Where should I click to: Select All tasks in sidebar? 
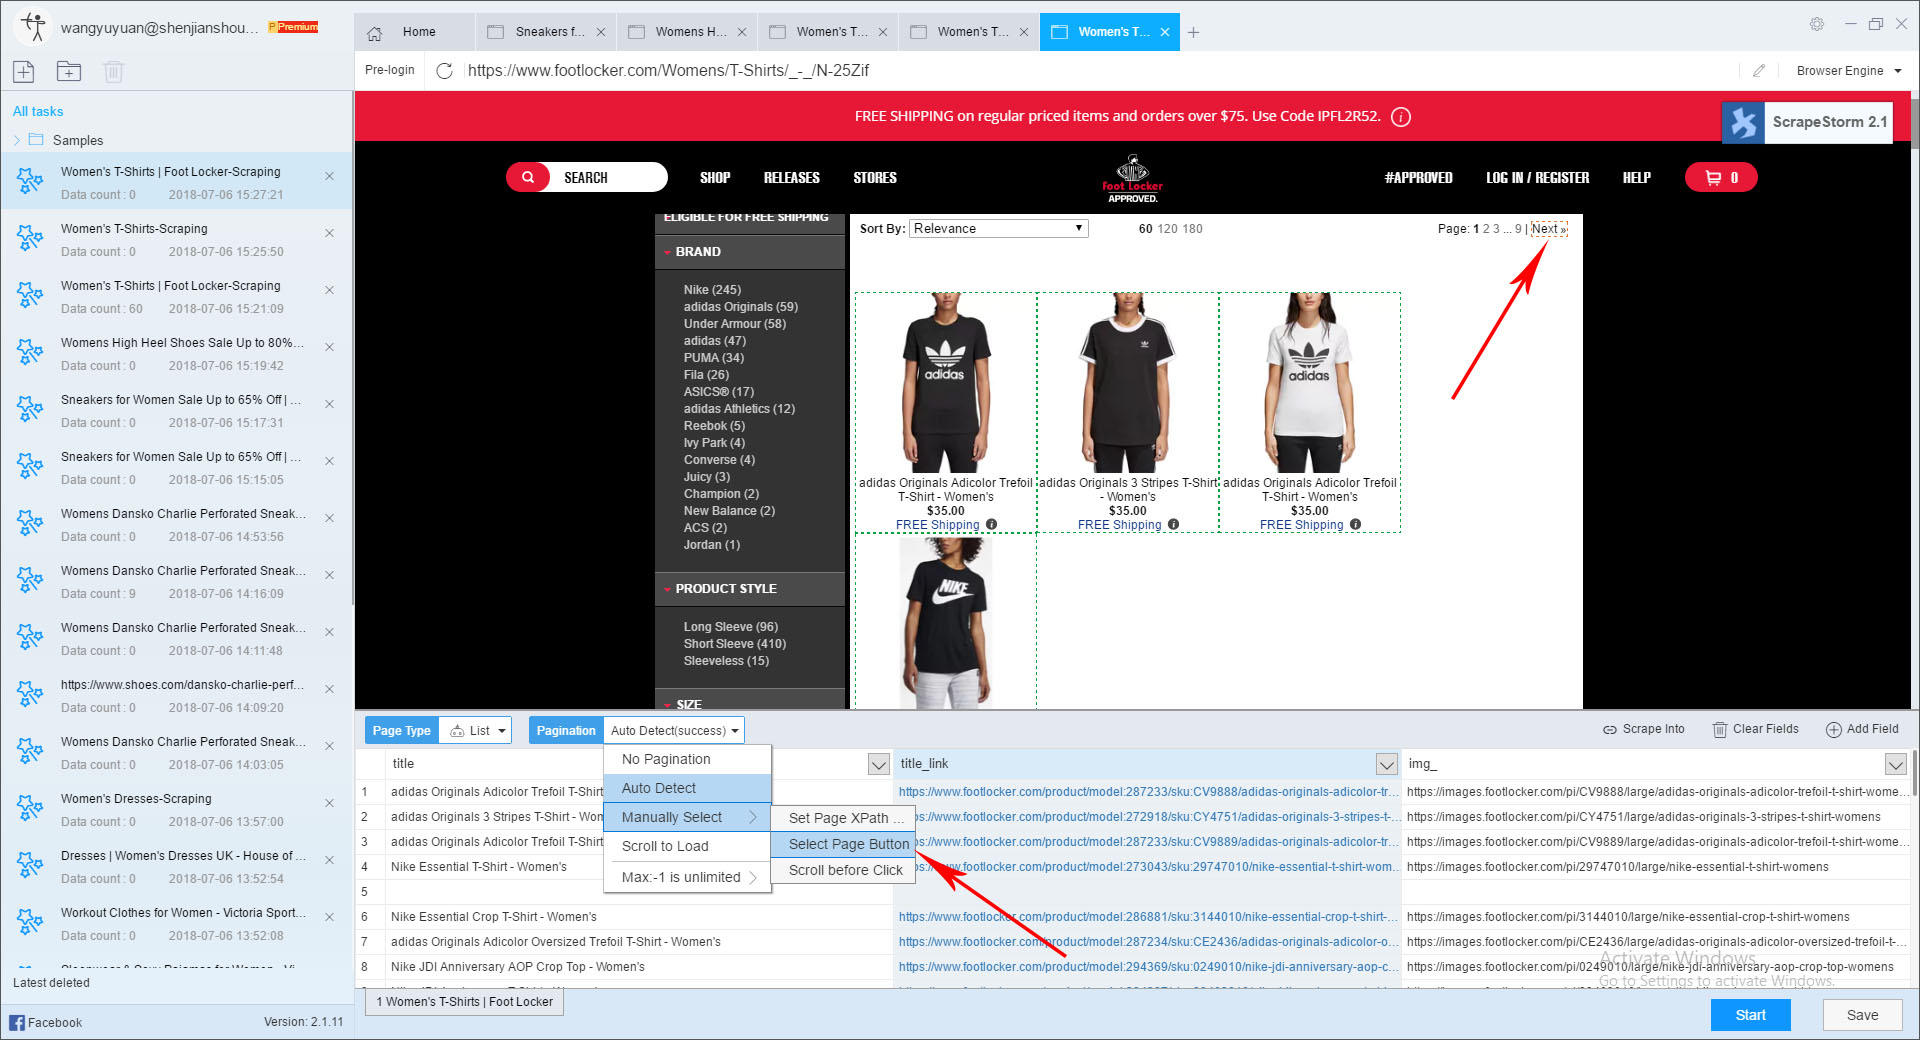pos(38,111)
